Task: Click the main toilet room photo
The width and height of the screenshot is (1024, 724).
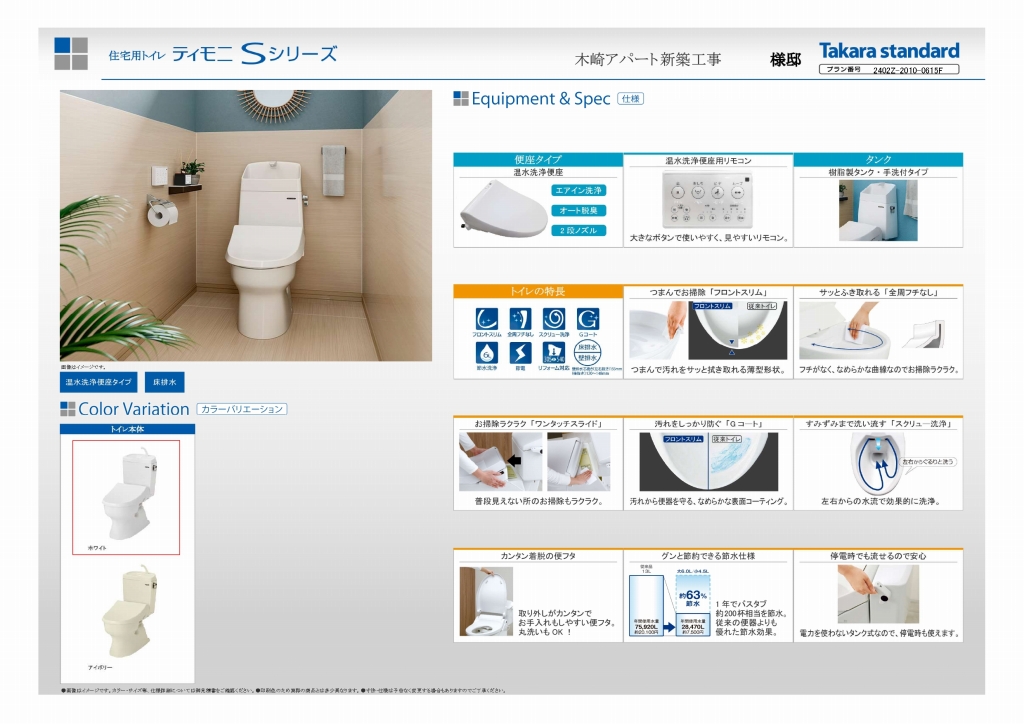Action: coord(246,225)
